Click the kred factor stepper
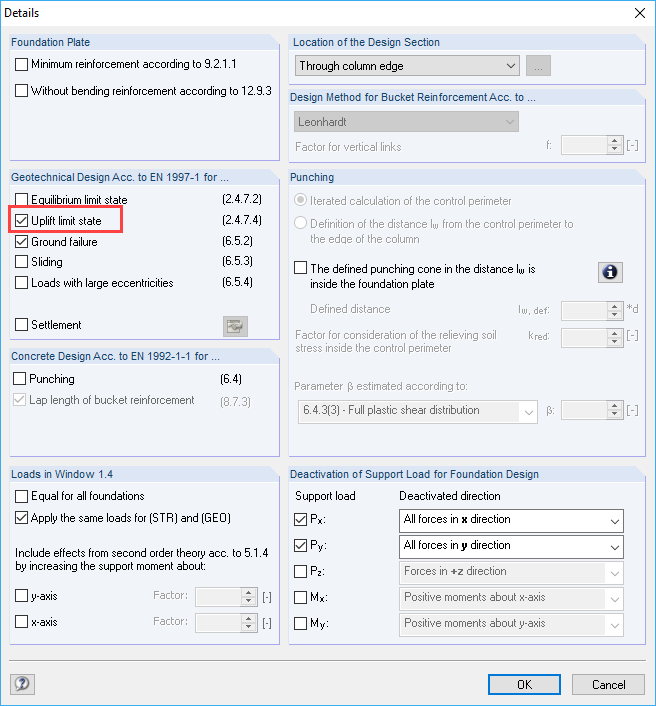656x706 pixels. [614, 337]
